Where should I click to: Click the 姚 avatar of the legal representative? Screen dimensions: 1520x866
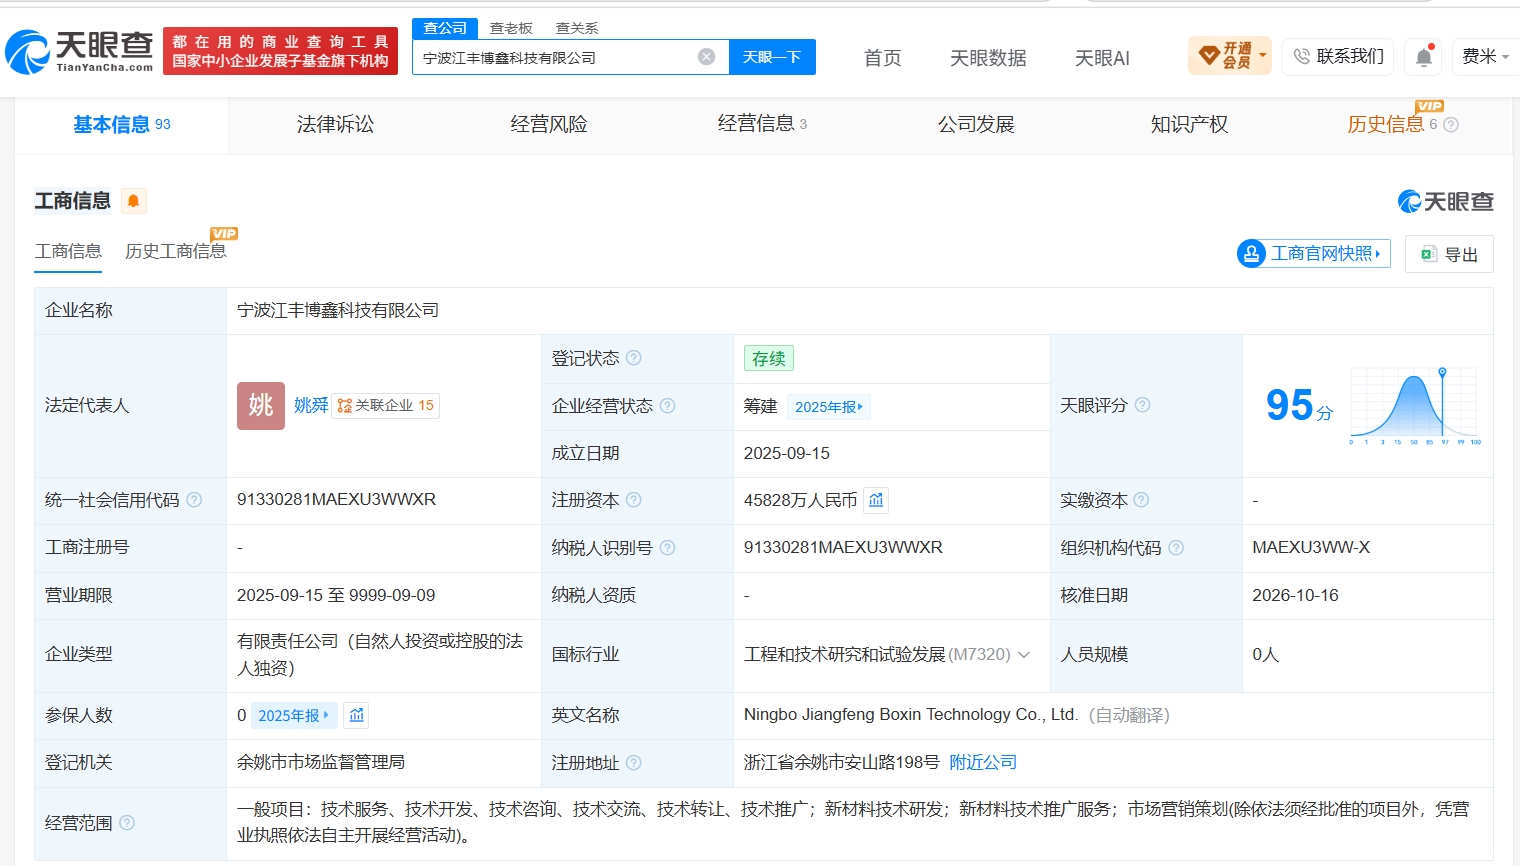point(261,405)
